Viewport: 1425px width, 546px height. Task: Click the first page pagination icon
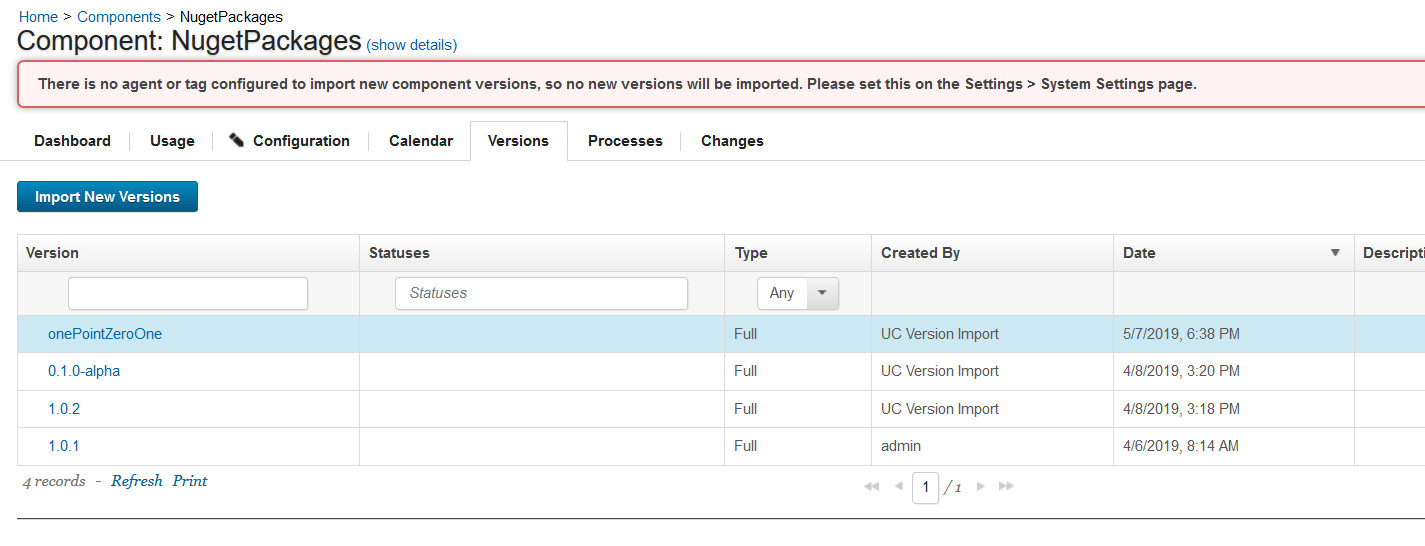pos(871,487)
